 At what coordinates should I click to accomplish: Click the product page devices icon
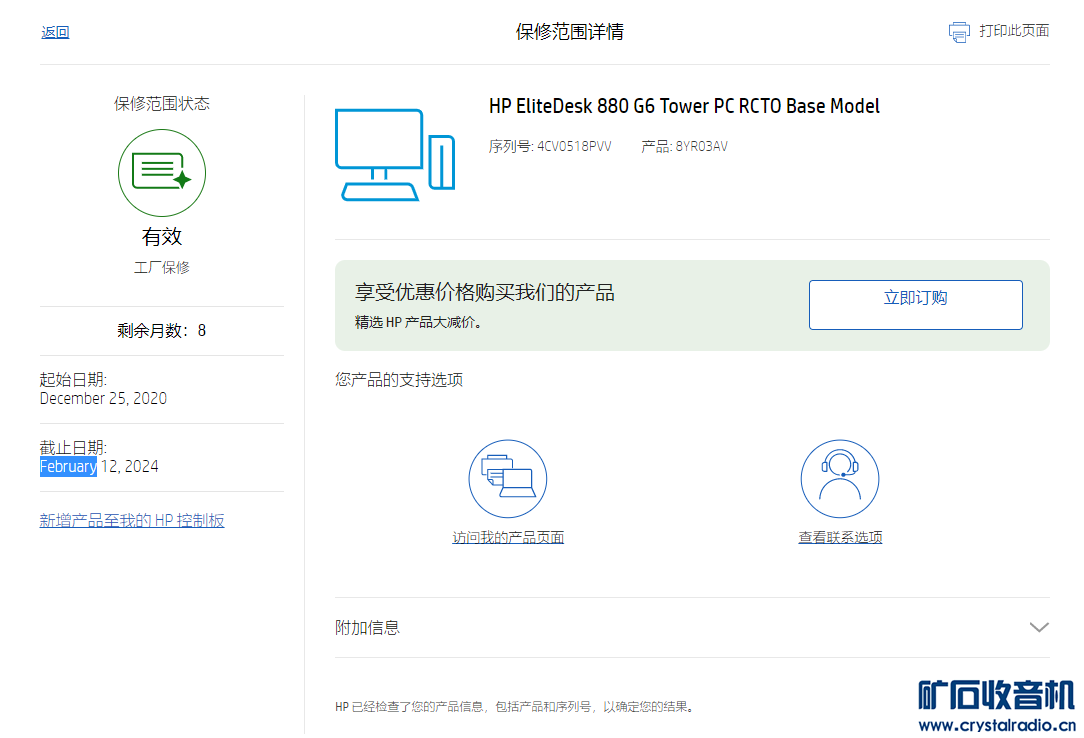tap(508, 479)
